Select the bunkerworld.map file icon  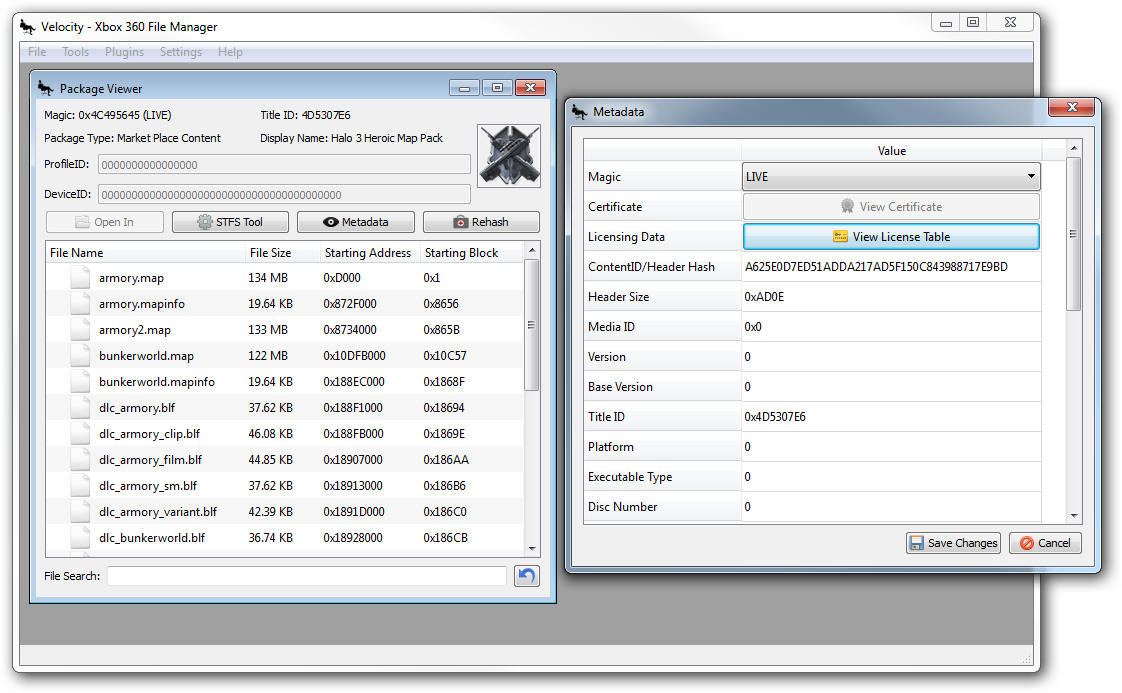click(x=80, y=356)
